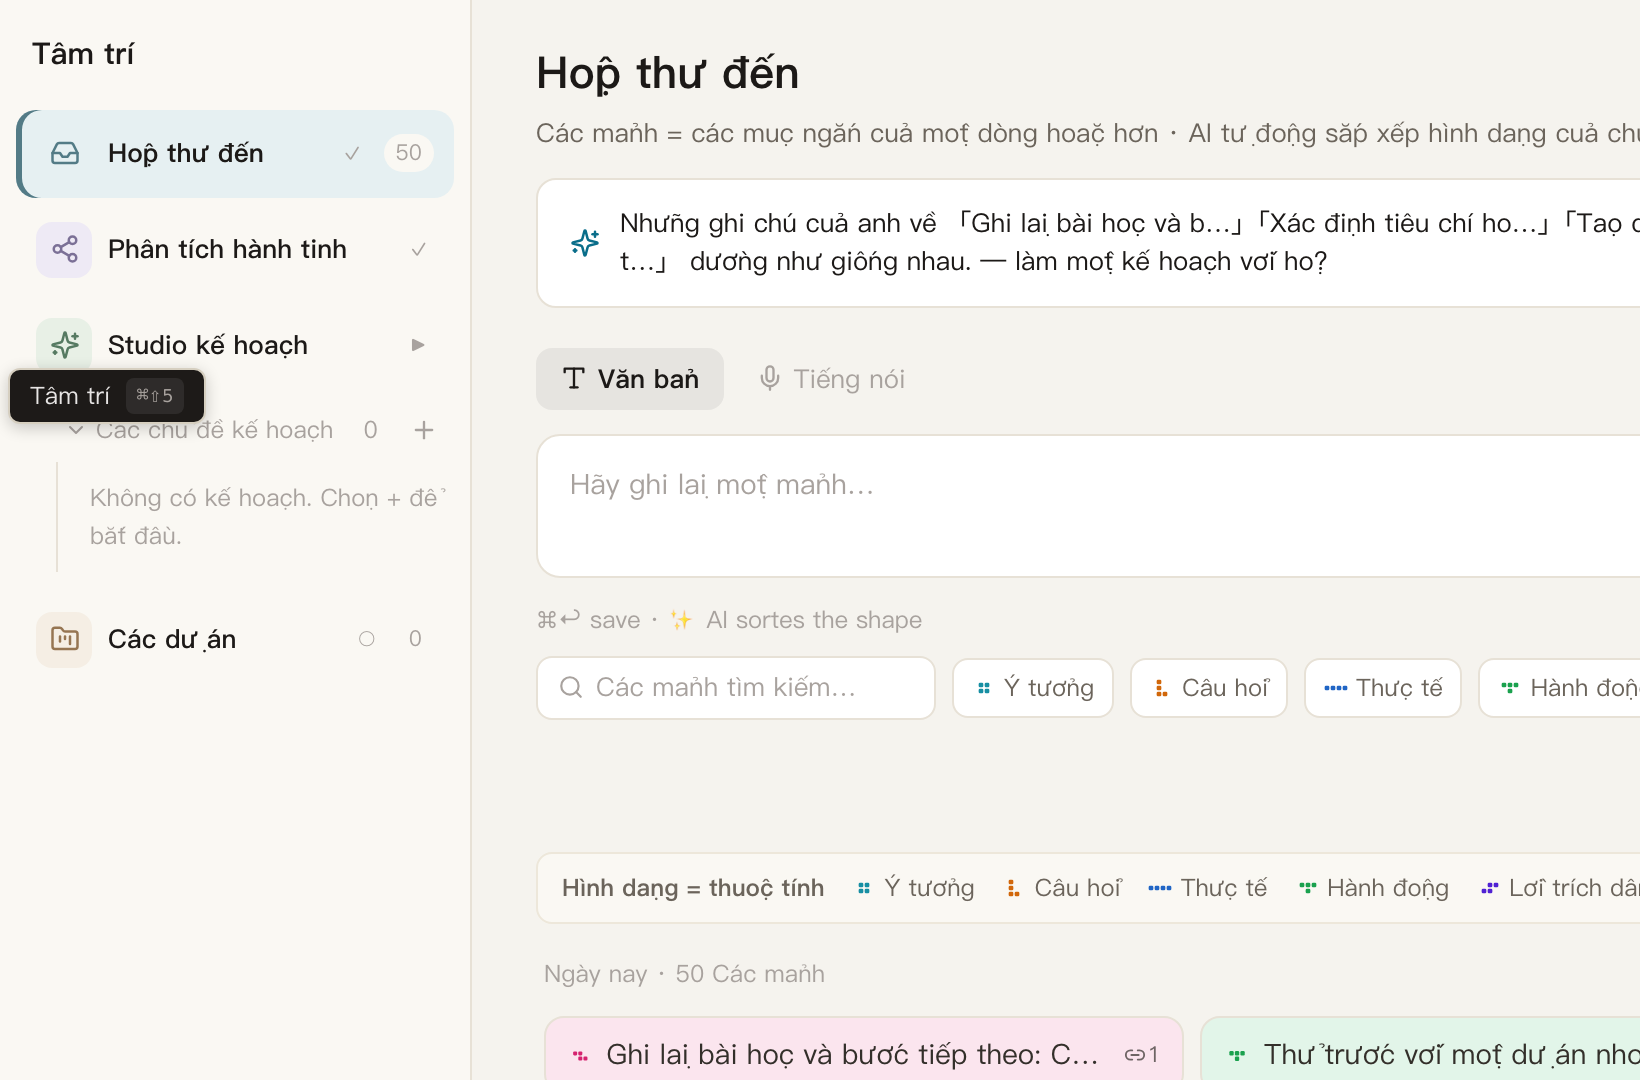Filter by Hành động chip next to search
Viewport: 1640px width, 1080px height.
point(1560,688)
